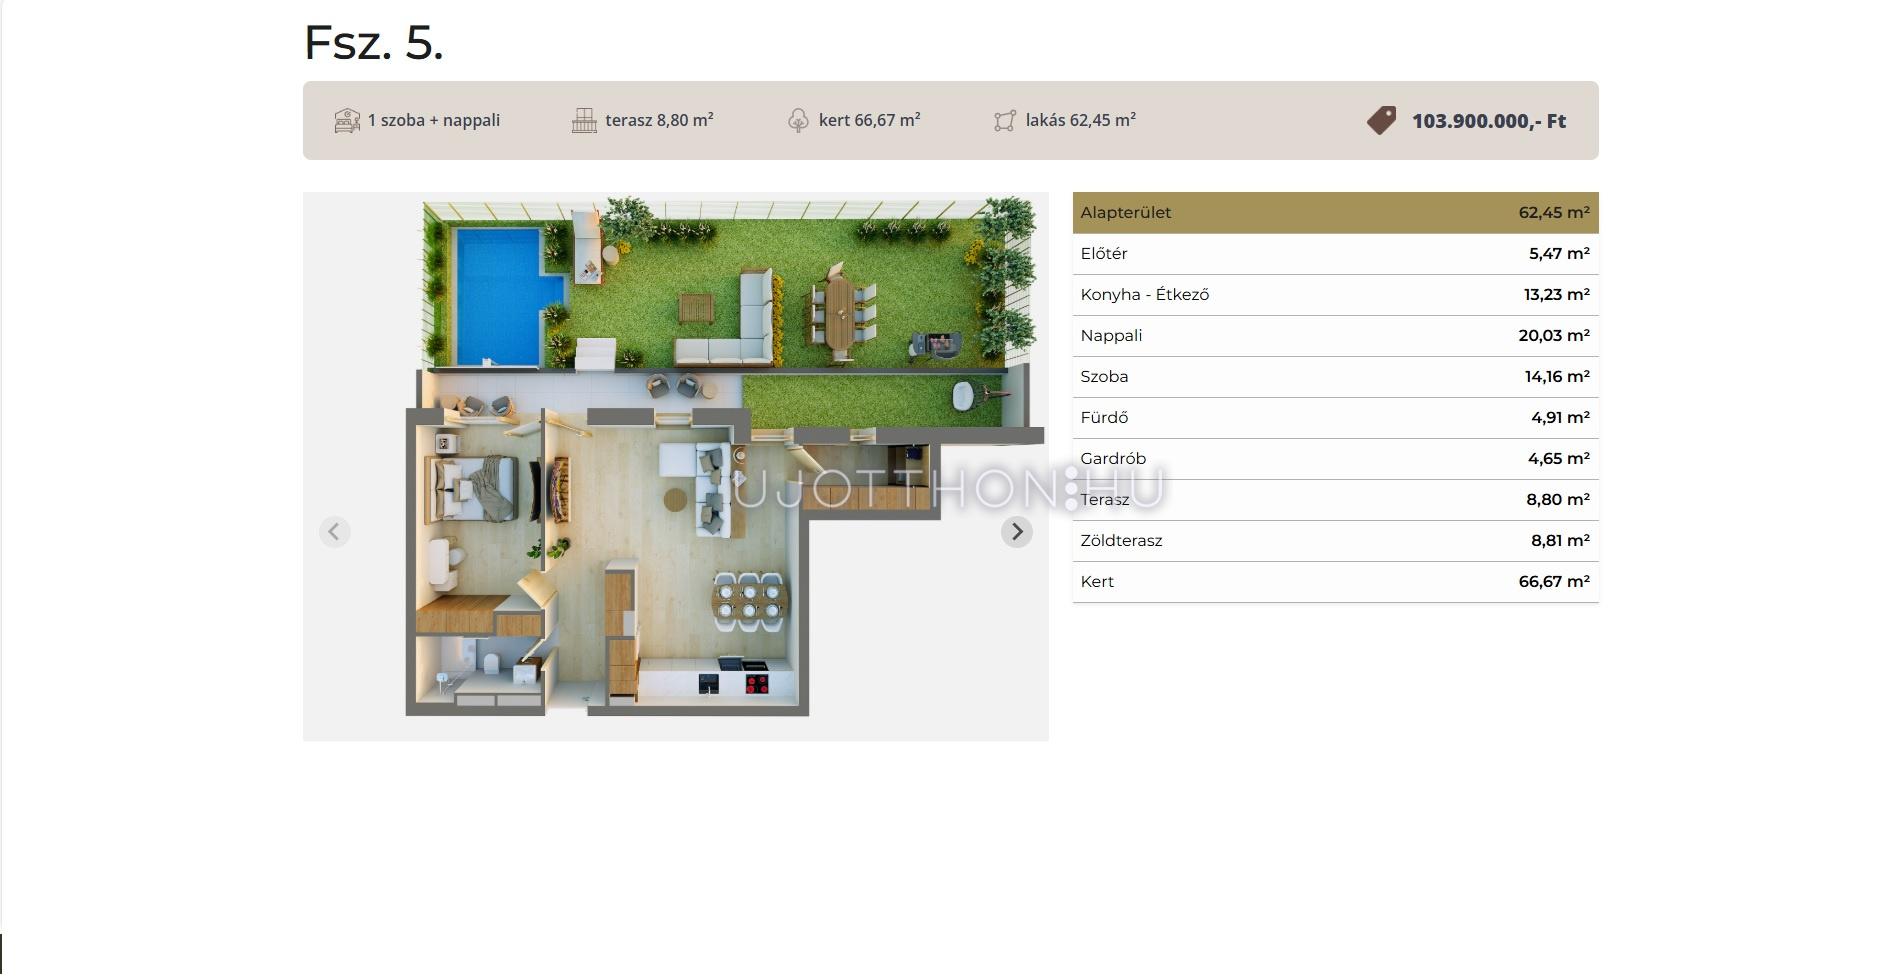Image resolution: width=1896 pixels, height=977 pixels.
Task: Select the Alapterület header row
Action: pyautogui.click(x=1335, y=213)
